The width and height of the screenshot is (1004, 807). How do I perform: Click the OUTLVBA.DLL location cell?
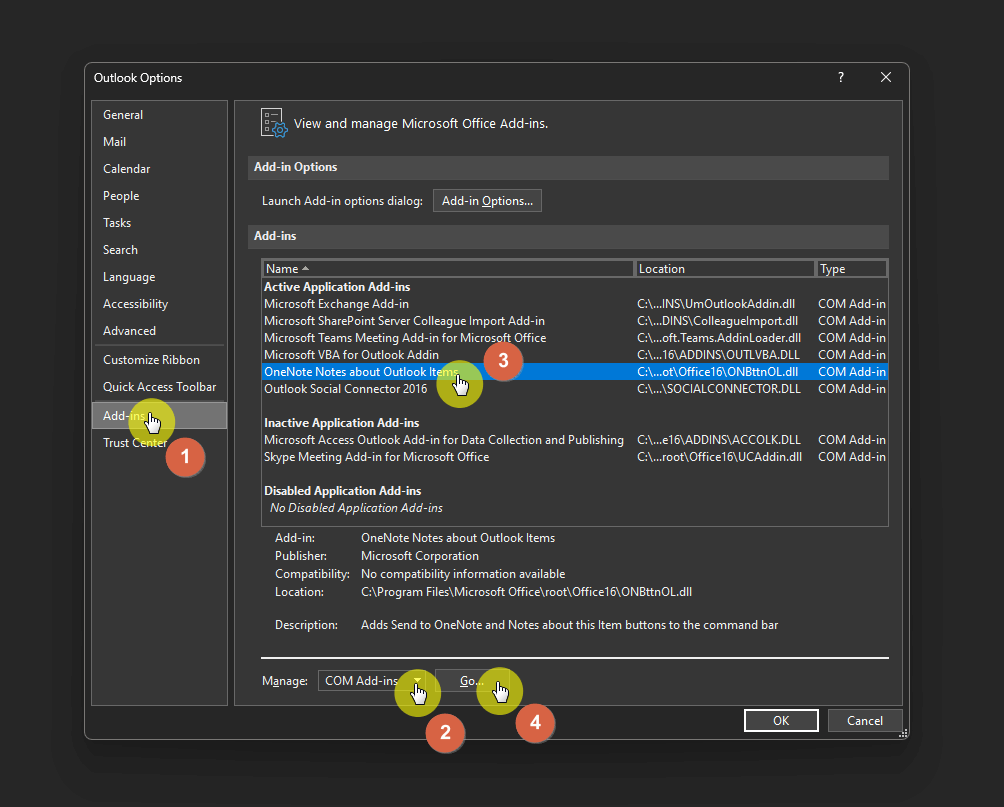pyautogui.click(x=718, y=354)
